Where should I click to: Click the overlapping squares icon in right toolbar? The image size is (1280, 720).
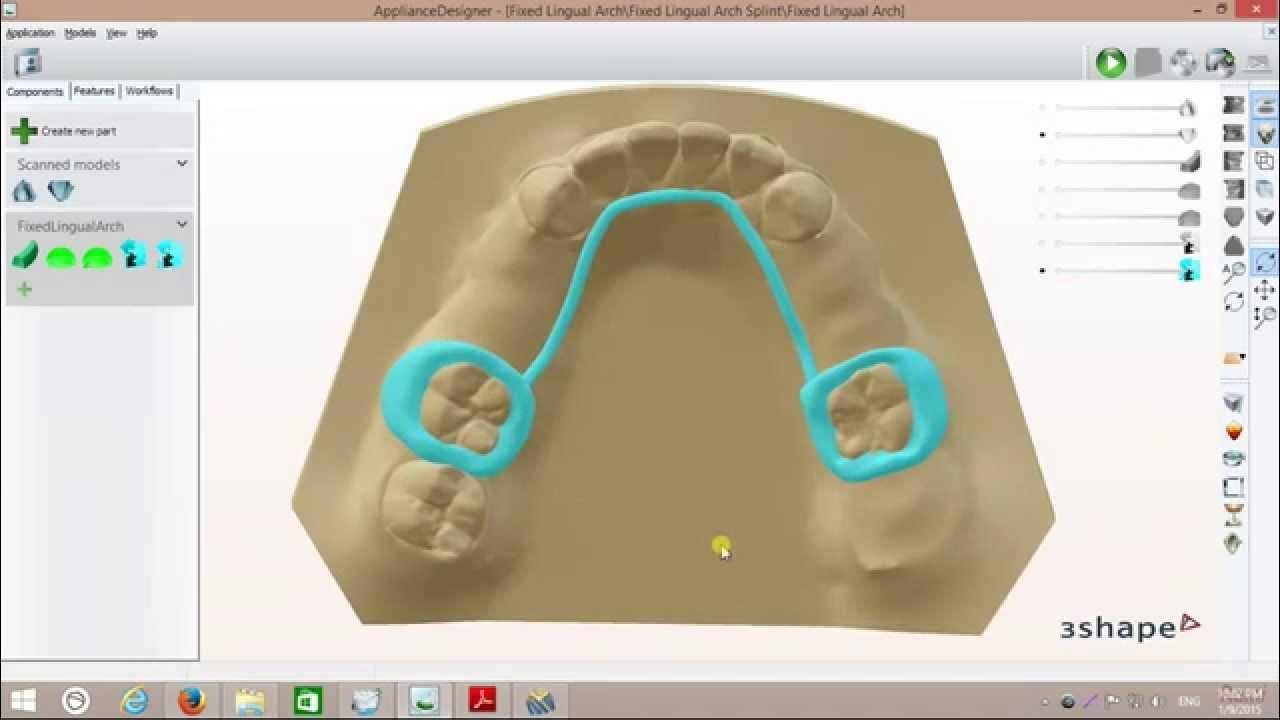1264,160
